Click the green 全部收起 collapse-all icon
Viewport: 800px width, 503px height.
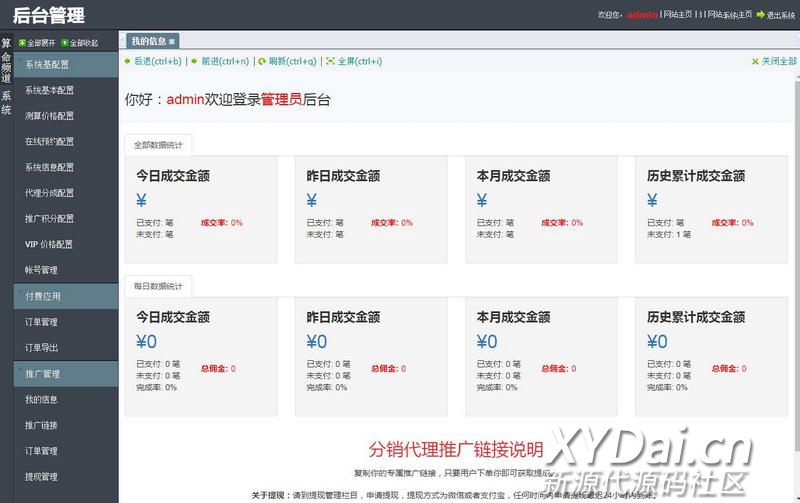click(x=65, y=43)
